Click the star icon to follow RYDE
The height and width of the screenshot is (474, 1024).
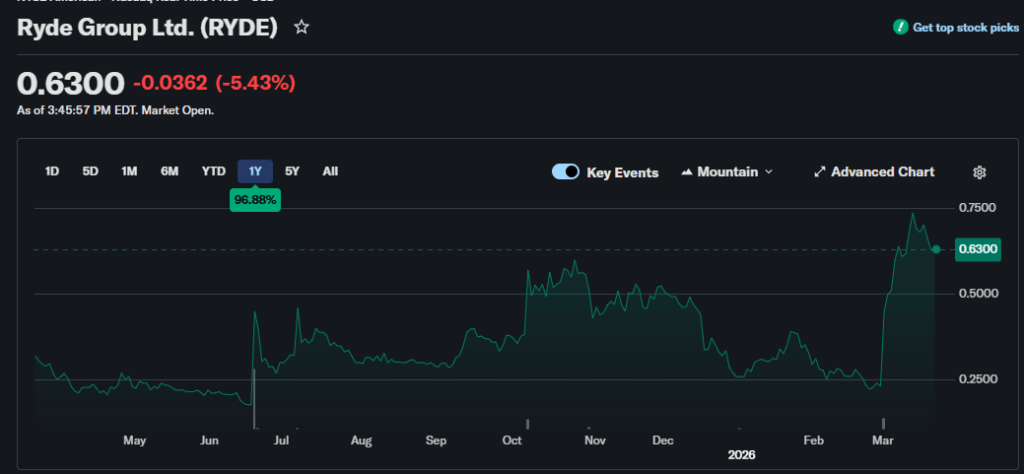pos(301,28)
